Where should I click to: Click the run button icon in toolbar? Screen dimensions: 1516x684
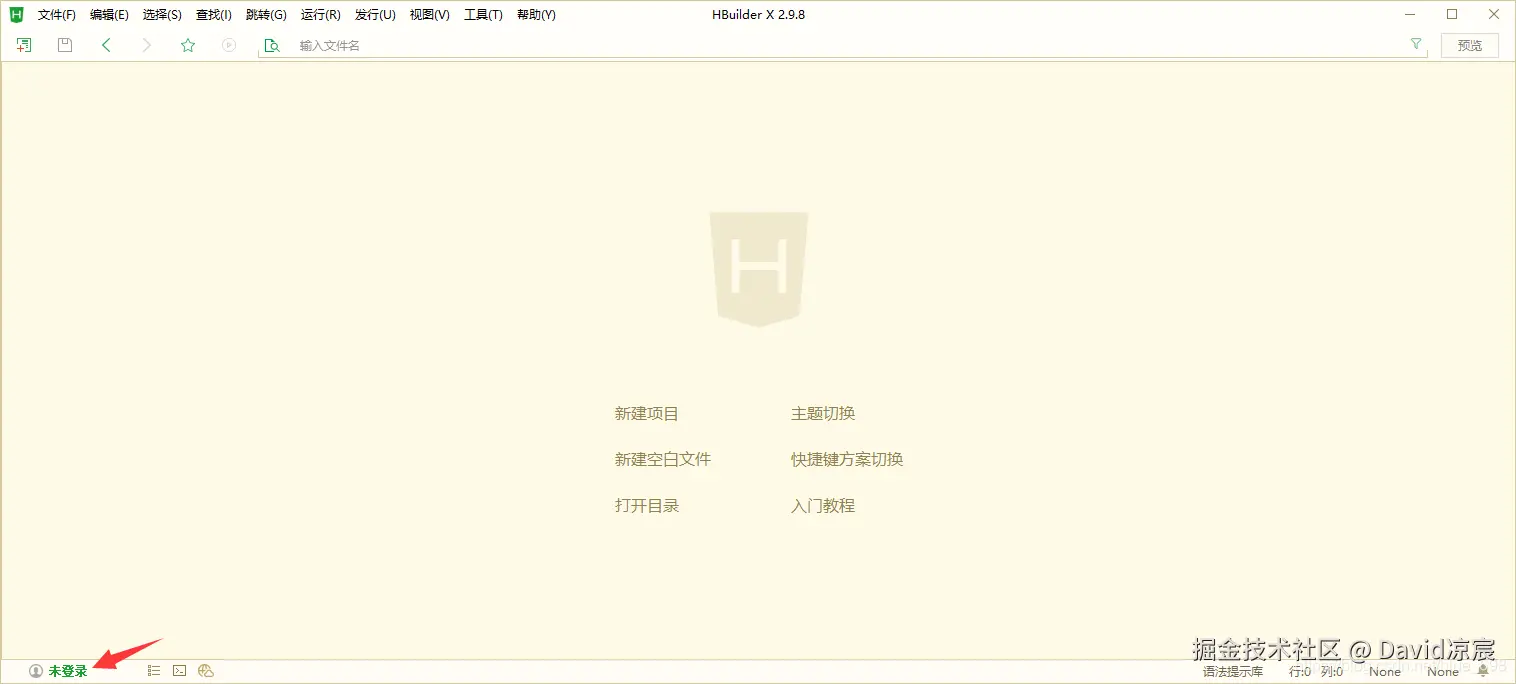click(x=228, y=44)
